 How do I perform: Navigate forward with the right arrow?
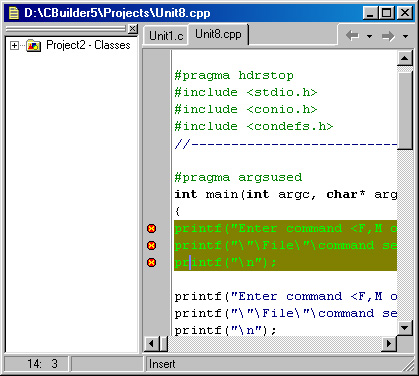point(388,36)
